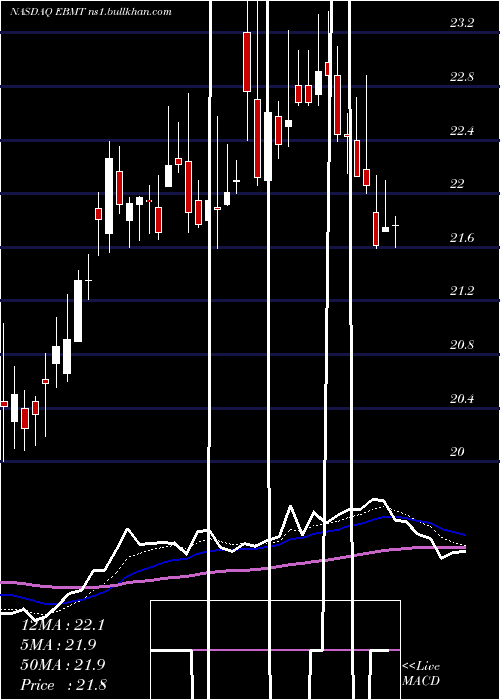Screen dimensions: 500x700
Task: Click the <<Live MACD label
Action: [x=421, y=673]
